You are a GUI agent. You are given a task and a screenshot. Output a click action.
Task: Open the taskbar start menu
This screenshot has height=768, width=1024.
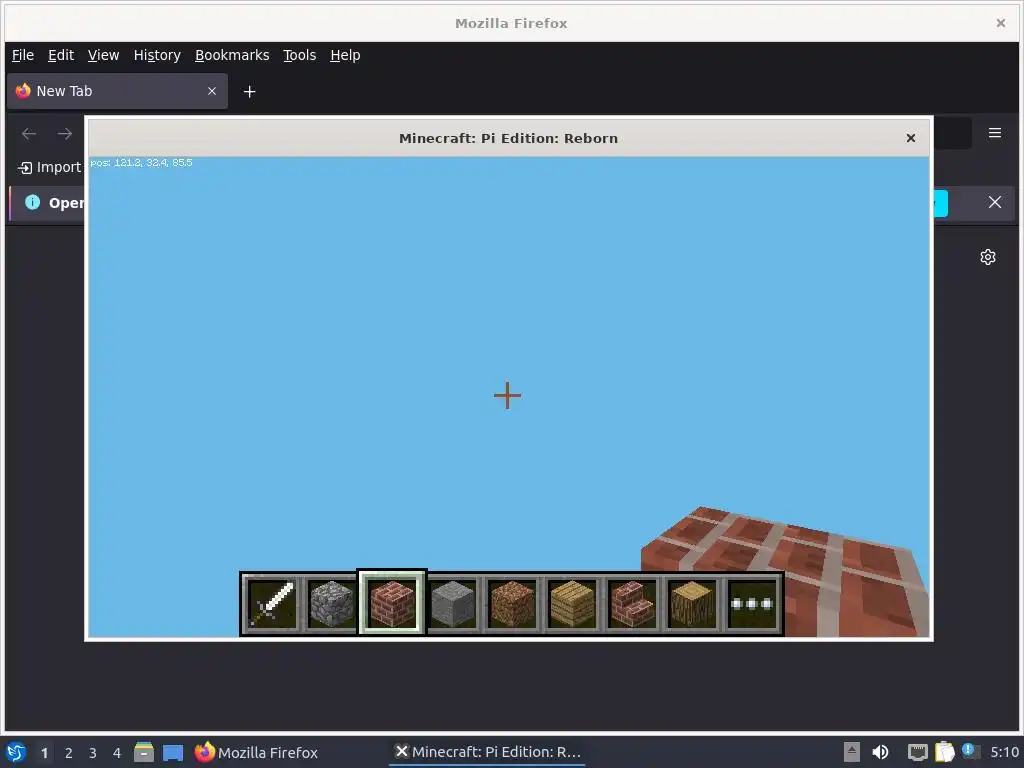click(16, 752)
